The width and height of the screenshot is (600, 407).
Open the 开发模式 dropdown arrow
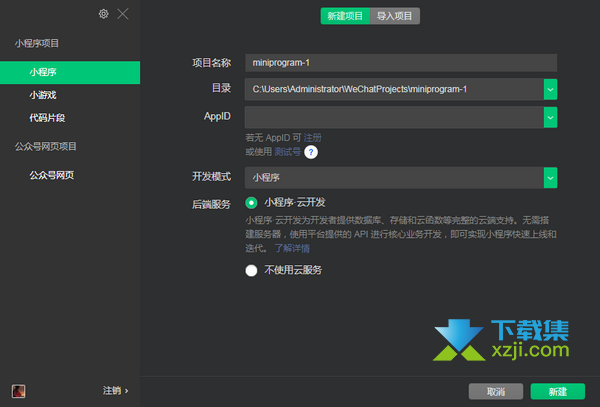pyautogui.click(x=550, y=178)
